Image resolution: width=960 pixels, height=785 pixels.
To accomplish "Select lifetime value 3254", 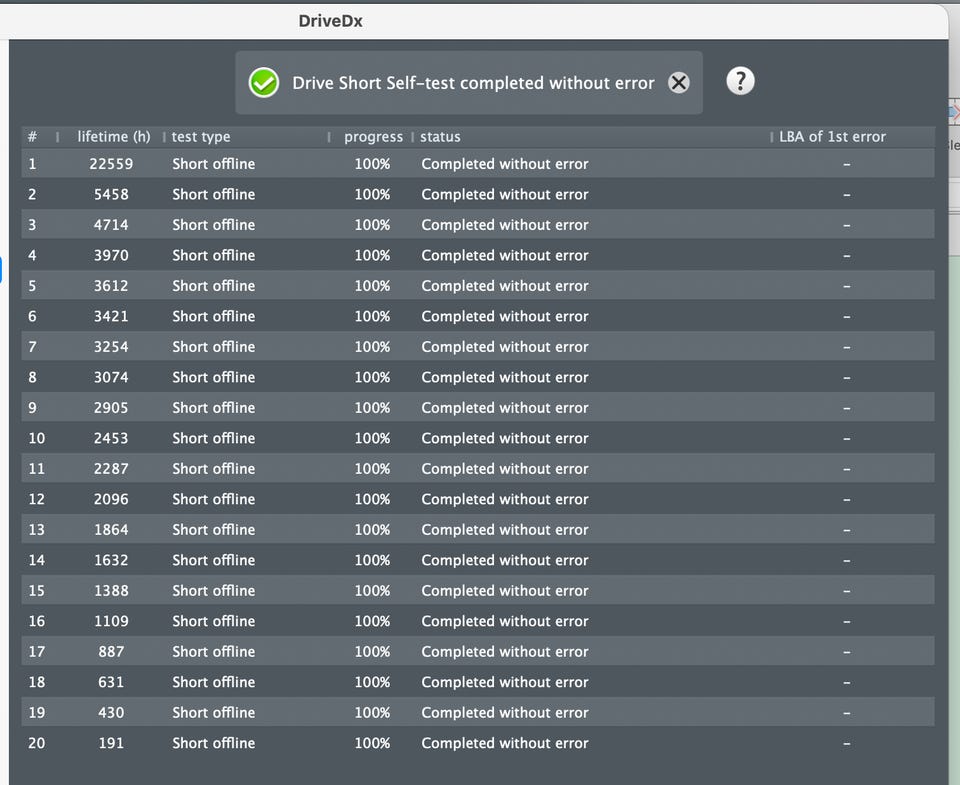I will pyautogui.click(x=111, y=347).
